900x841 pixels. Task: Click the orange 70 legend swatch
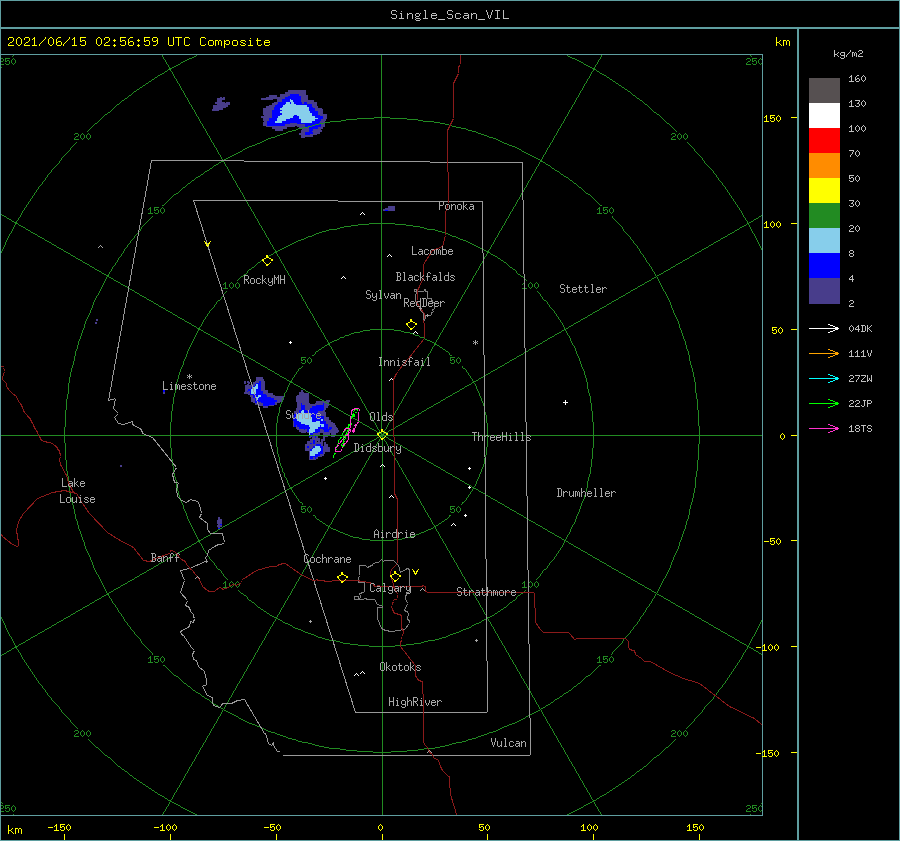824,165
